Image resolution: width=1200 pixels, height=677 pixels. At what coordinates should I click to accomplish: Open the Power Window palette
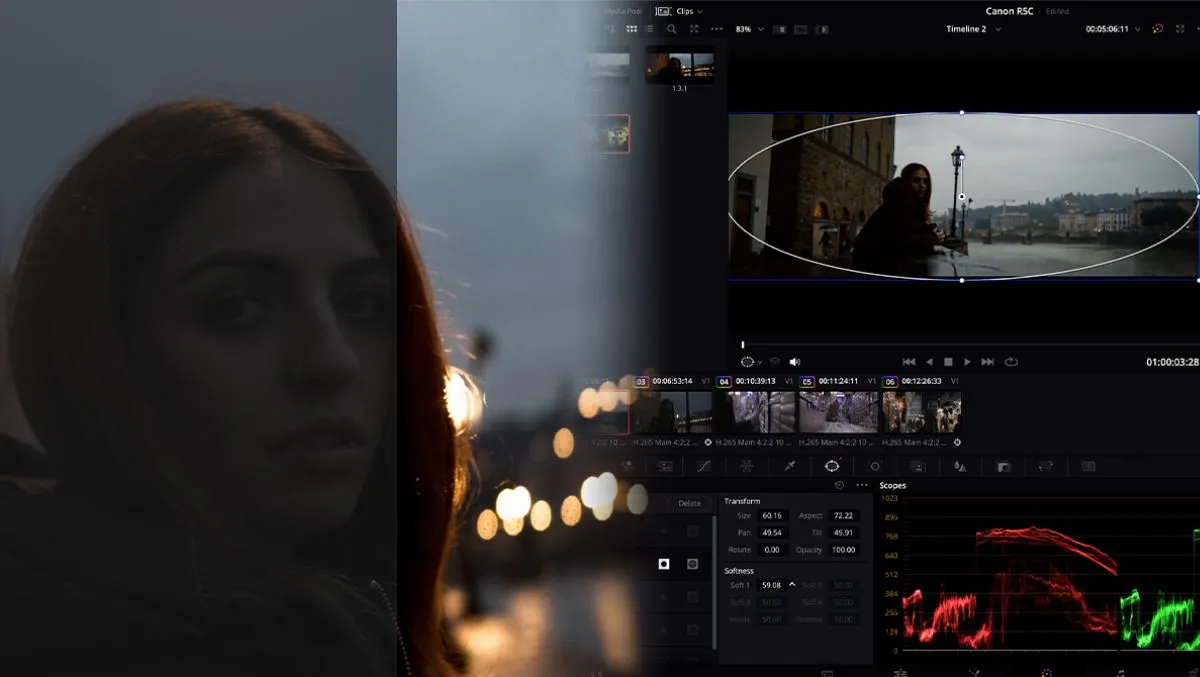click(831, 466)
